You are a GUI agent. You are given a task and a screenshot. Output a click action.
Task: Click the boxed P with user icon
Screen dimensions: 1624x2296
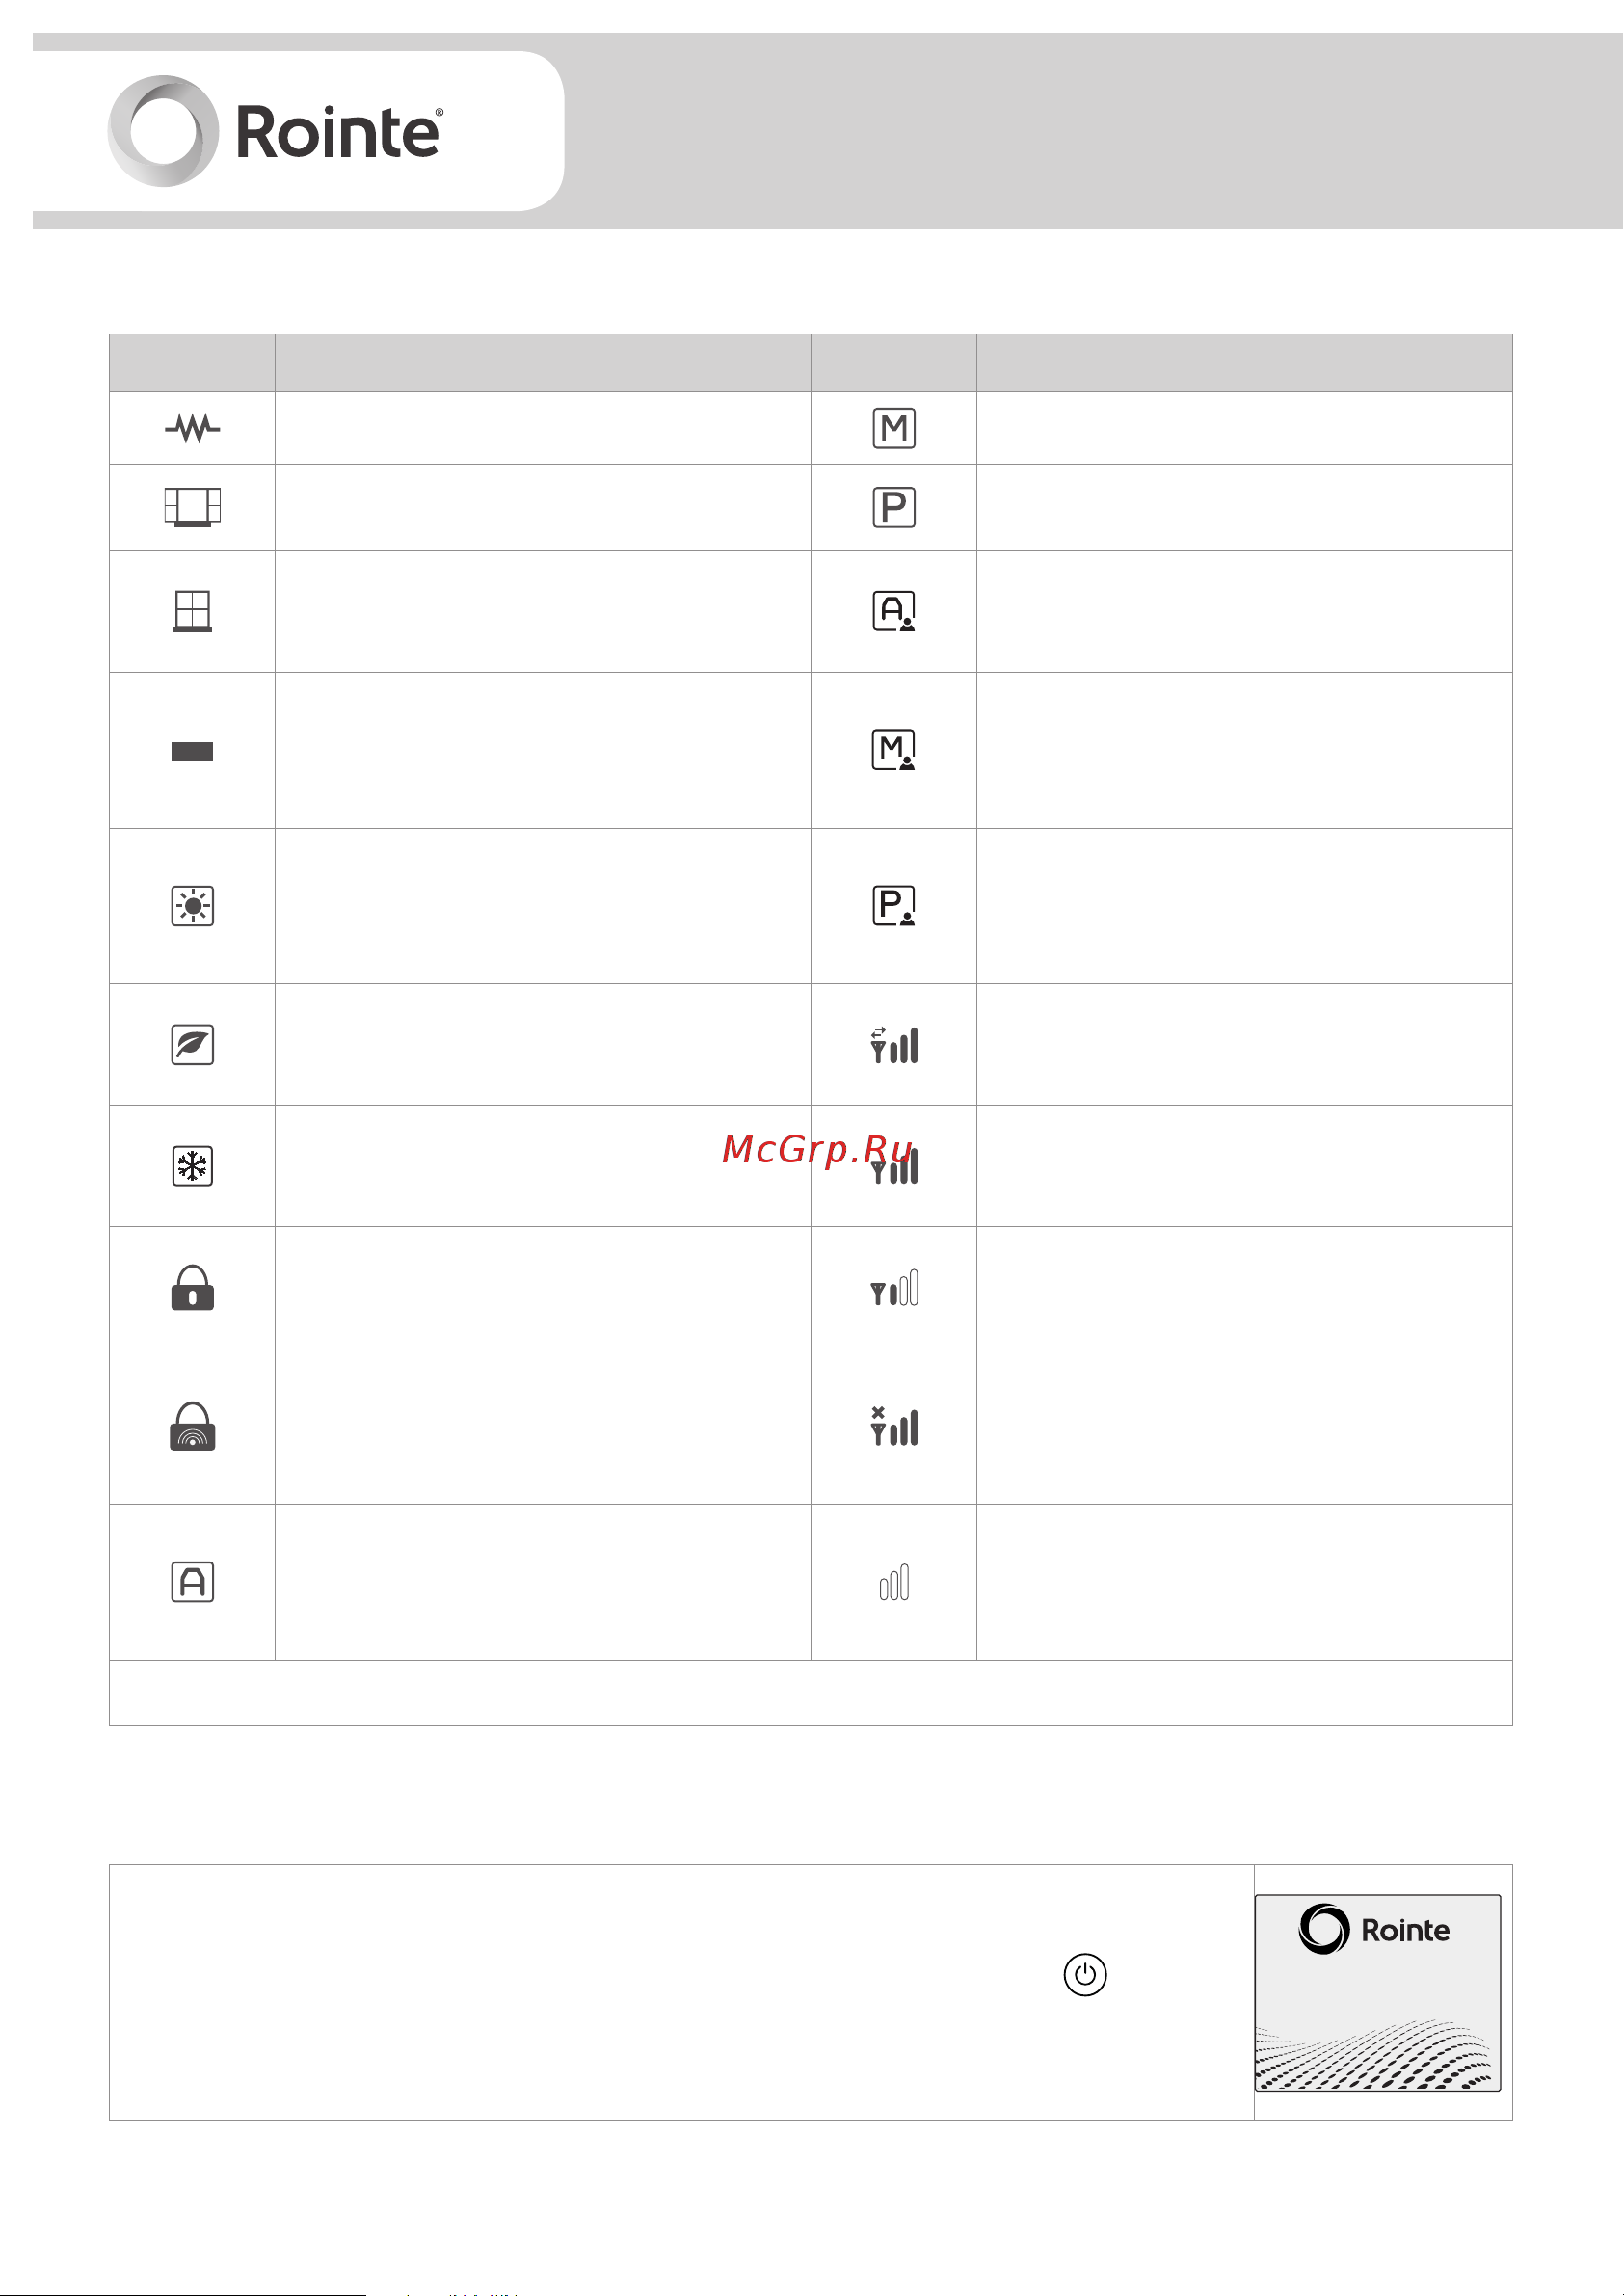point(894,906)
